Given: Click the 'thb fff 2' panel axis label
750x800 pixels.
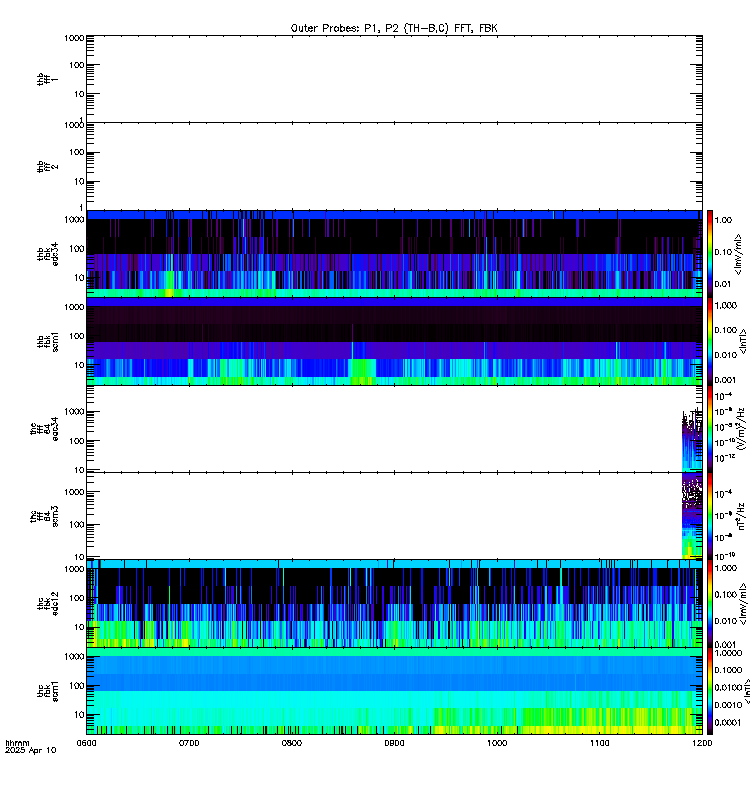Looking at the screenshot, I should (x=47, y=166).
